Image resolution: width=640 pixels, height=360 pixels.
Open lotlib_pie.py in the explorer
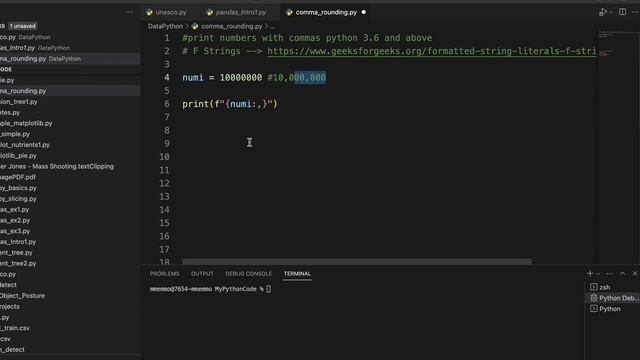pos(18,156)
